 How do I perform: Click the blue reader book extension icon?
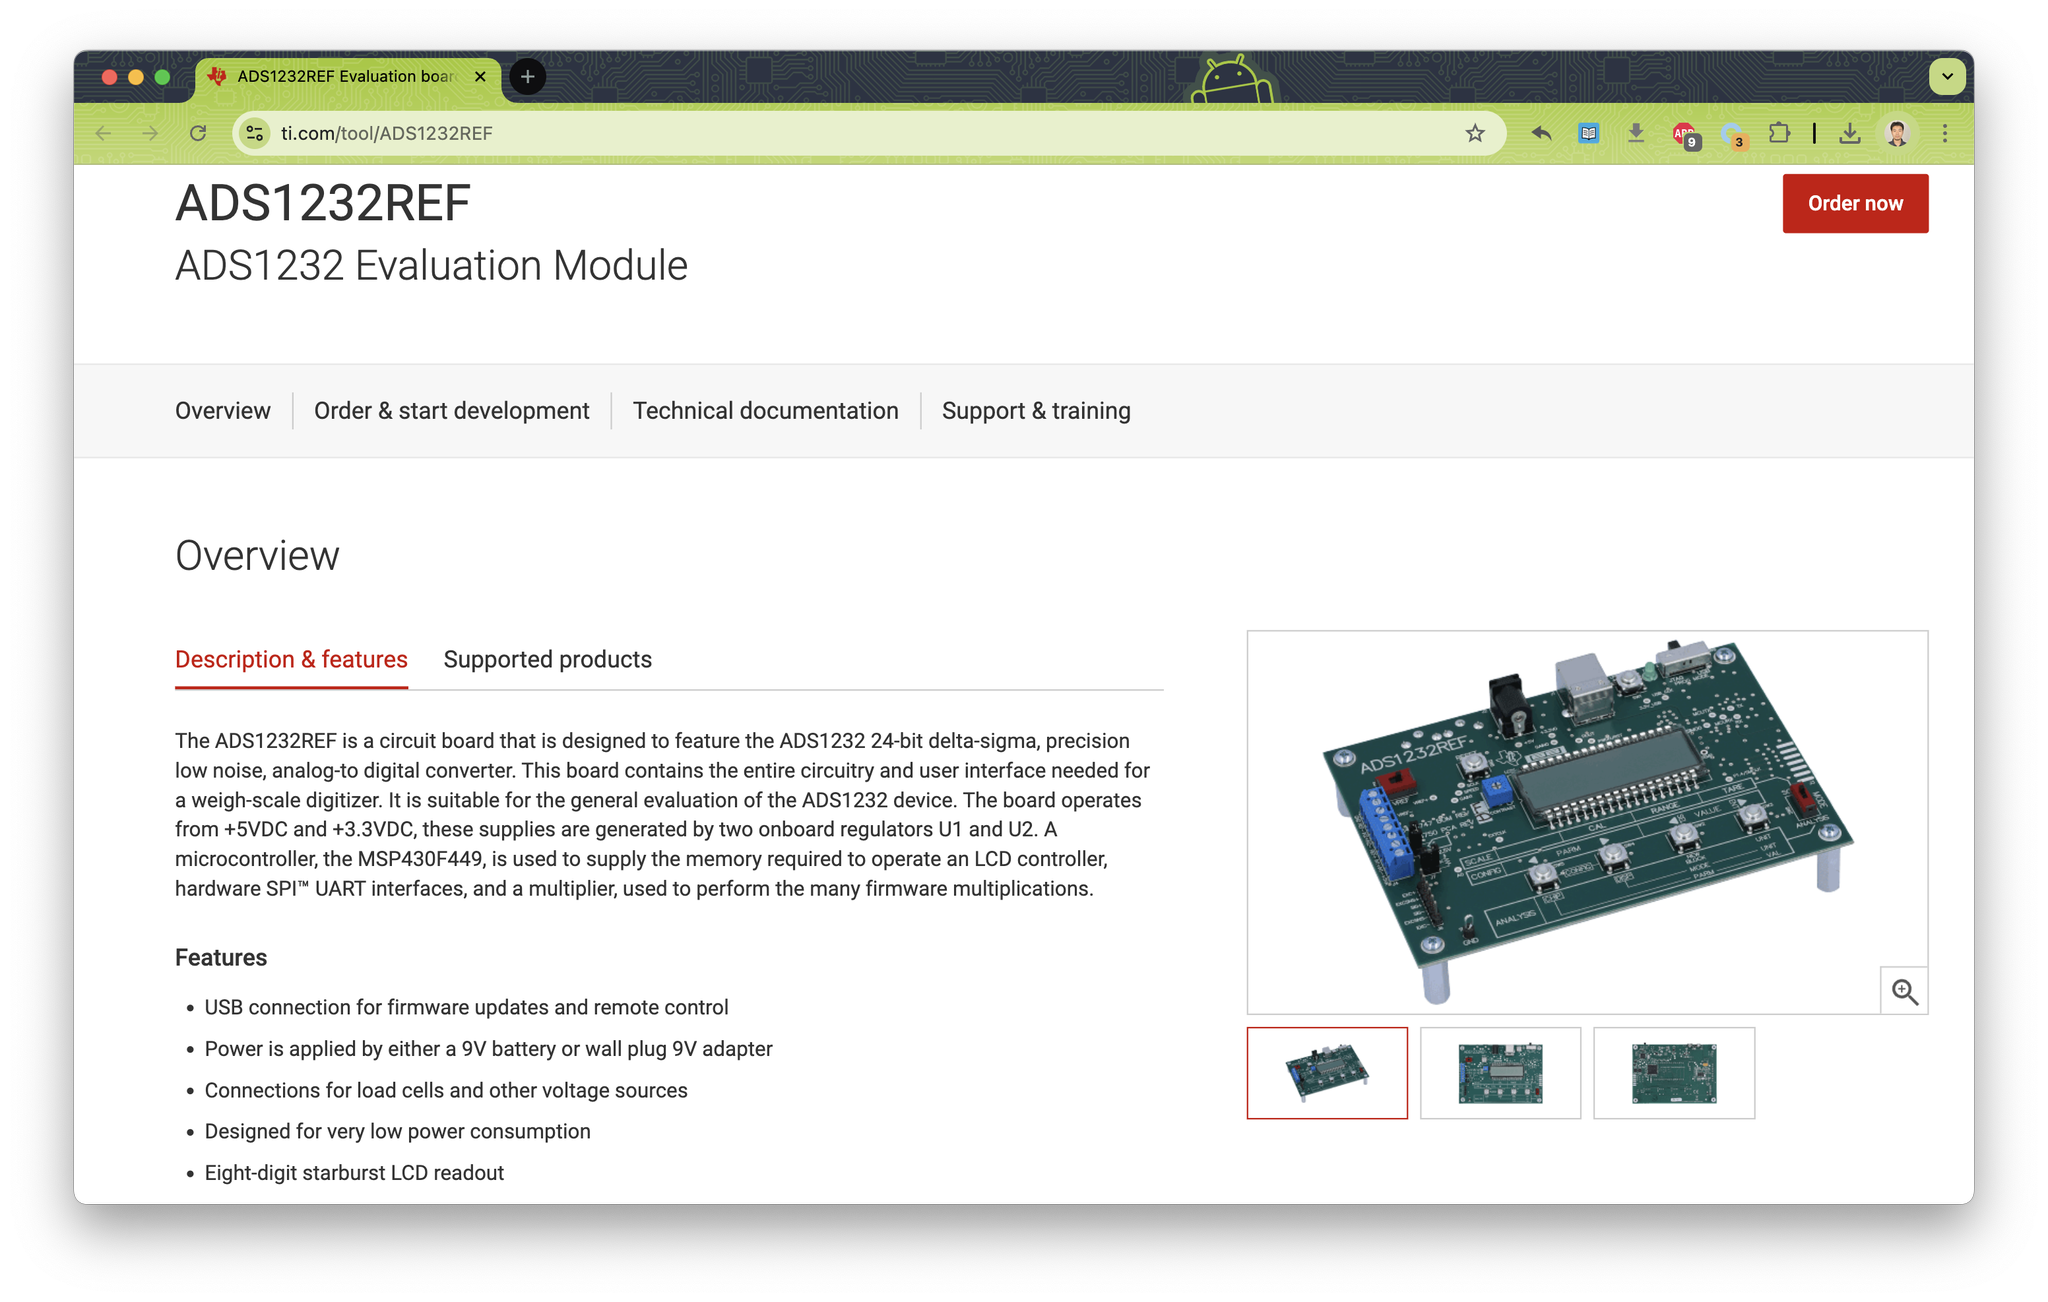1588,133
